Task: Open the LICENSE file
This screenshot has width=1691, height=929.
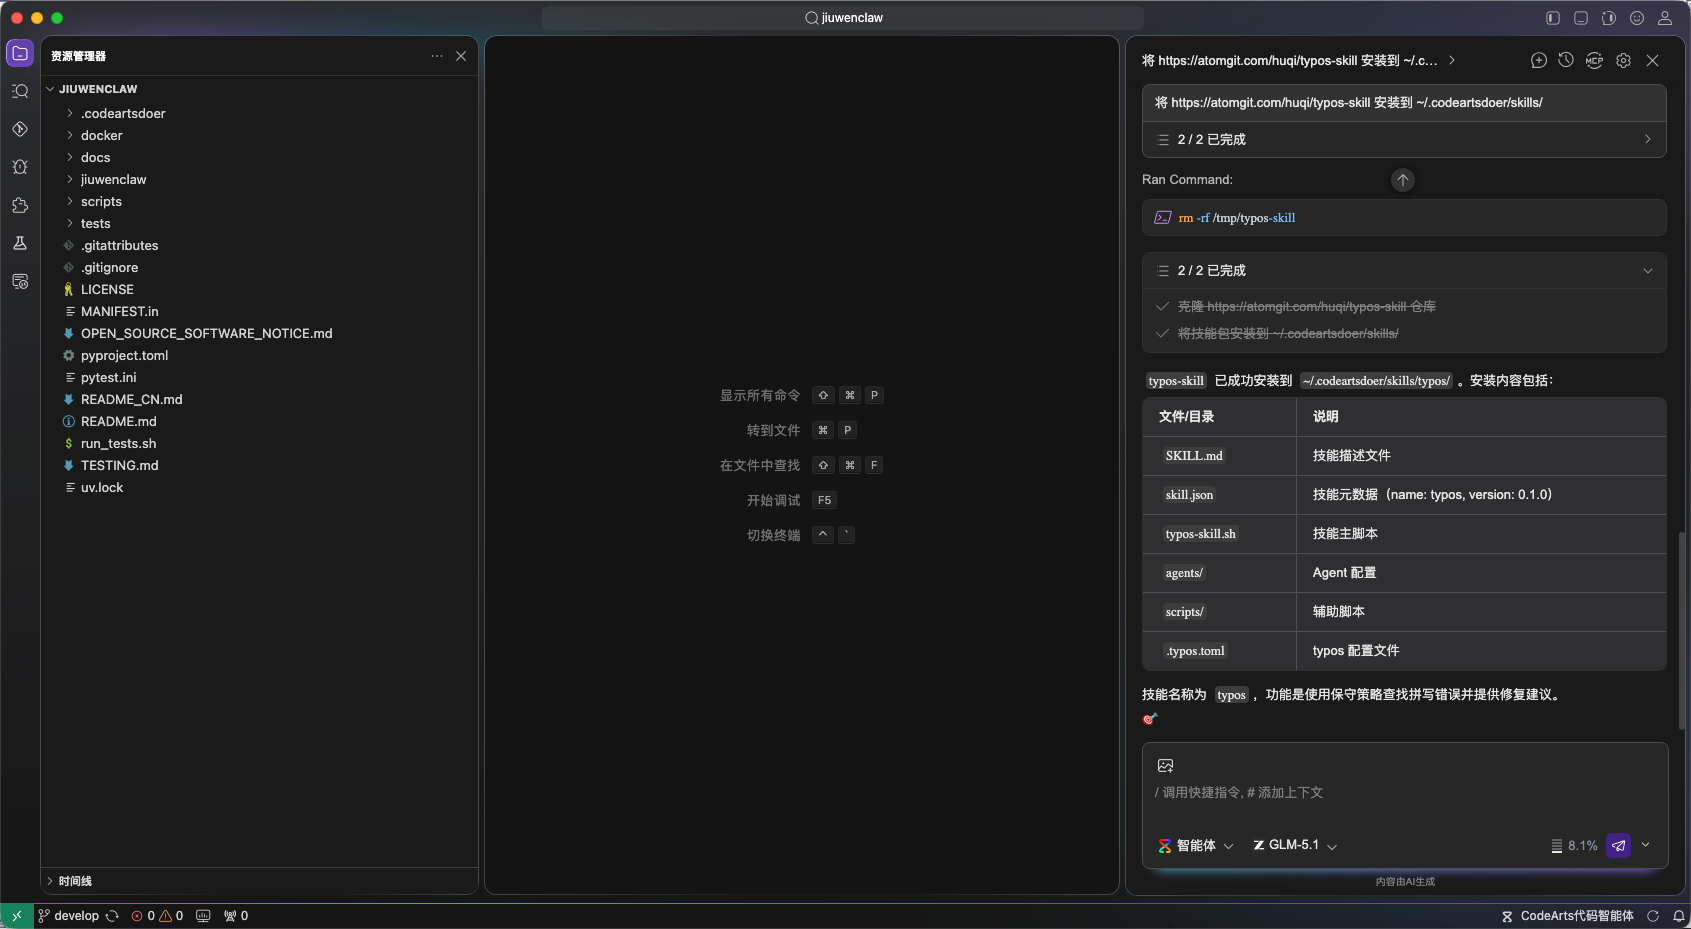Action: (259, 290)
